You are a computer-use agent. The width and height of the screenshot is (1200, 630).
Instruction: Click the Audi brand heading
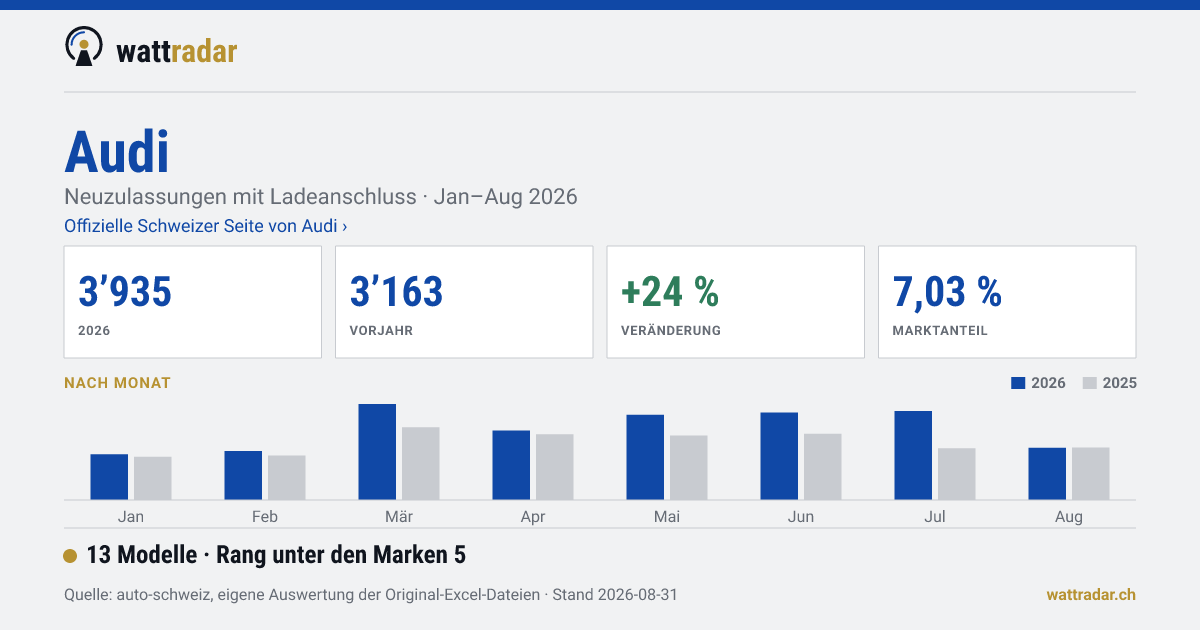click(117, 153)
